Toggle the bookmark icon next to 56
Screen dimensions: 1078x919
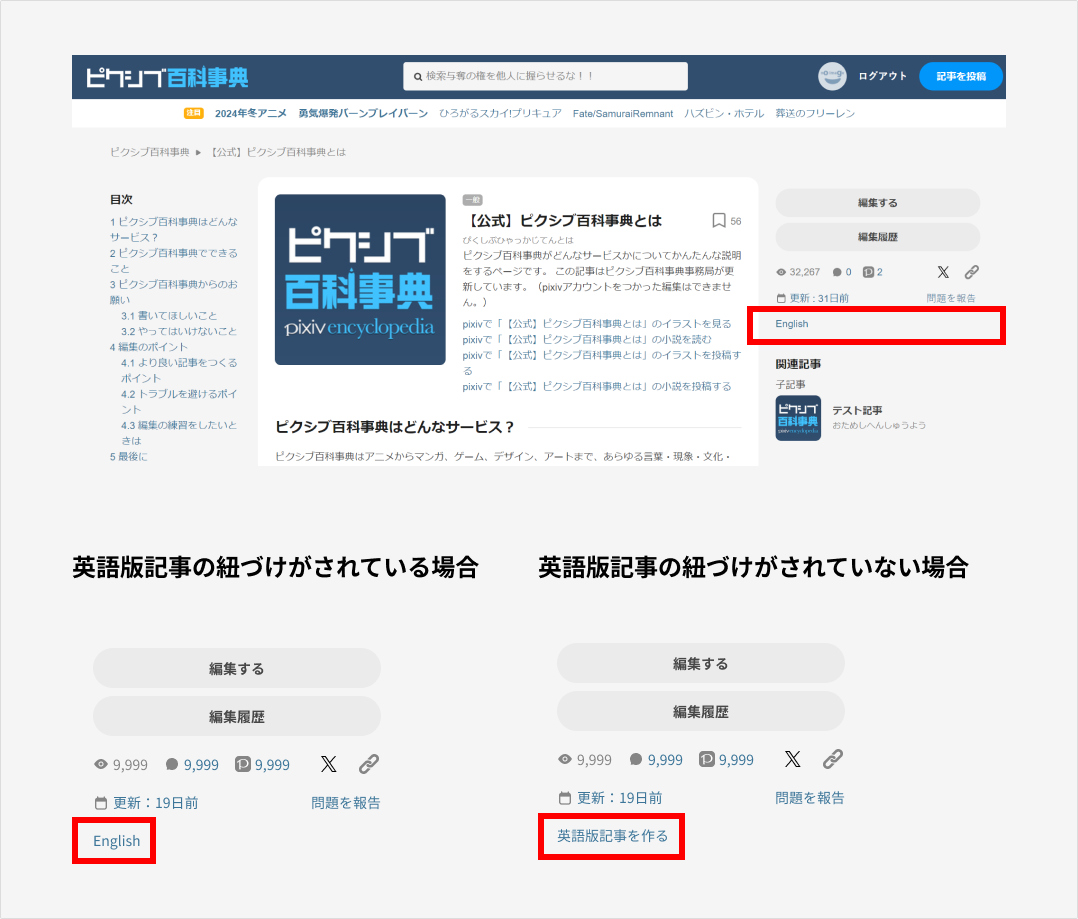tap(719, 221)
